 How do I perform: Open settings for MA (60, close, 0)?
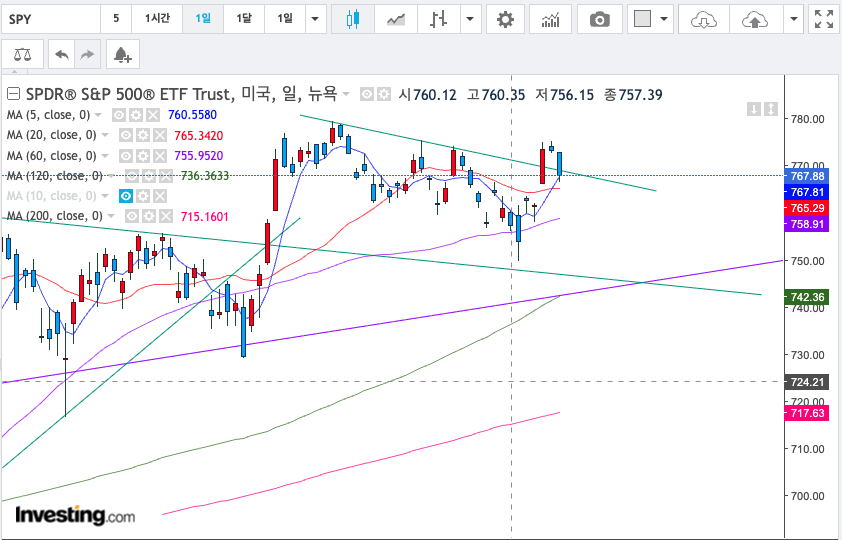coord(142,156)
